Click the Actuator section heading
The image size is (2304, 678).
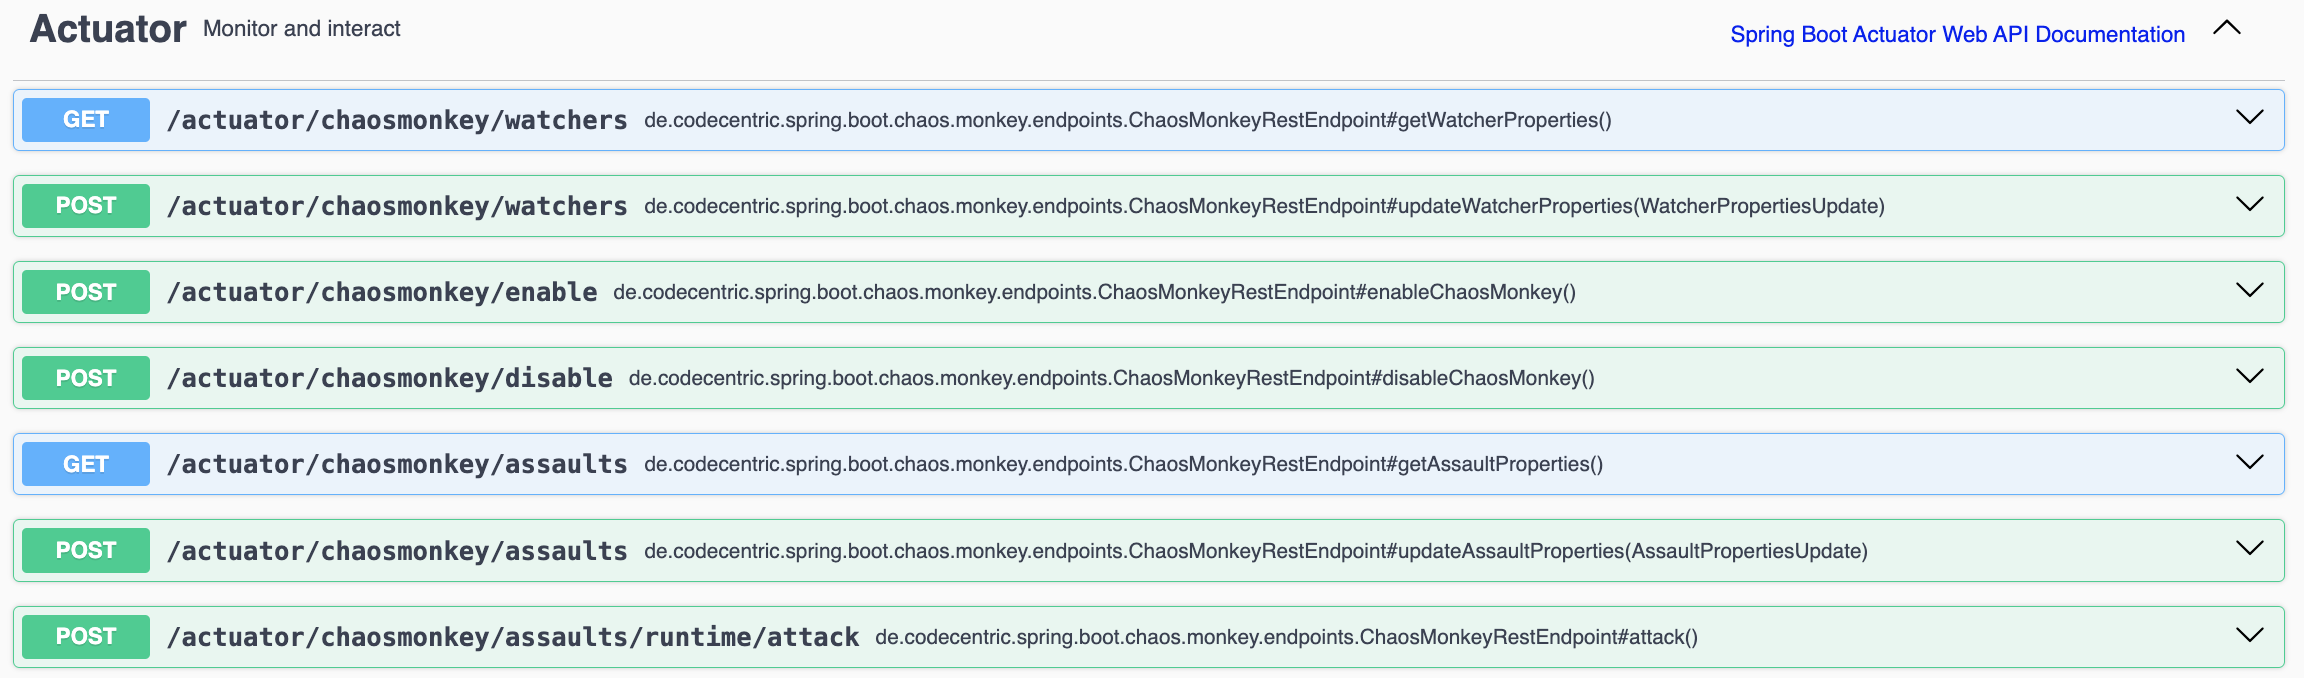tap(108, 29)
